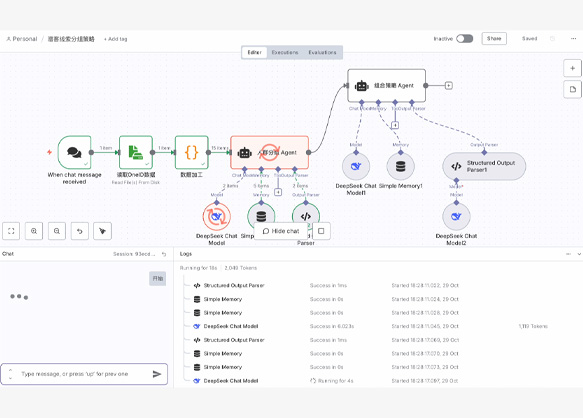Open the green Read File(s) From Disk node
This screenshot has height=418, width=583.
pyautogui.click(x=136, y=152)
